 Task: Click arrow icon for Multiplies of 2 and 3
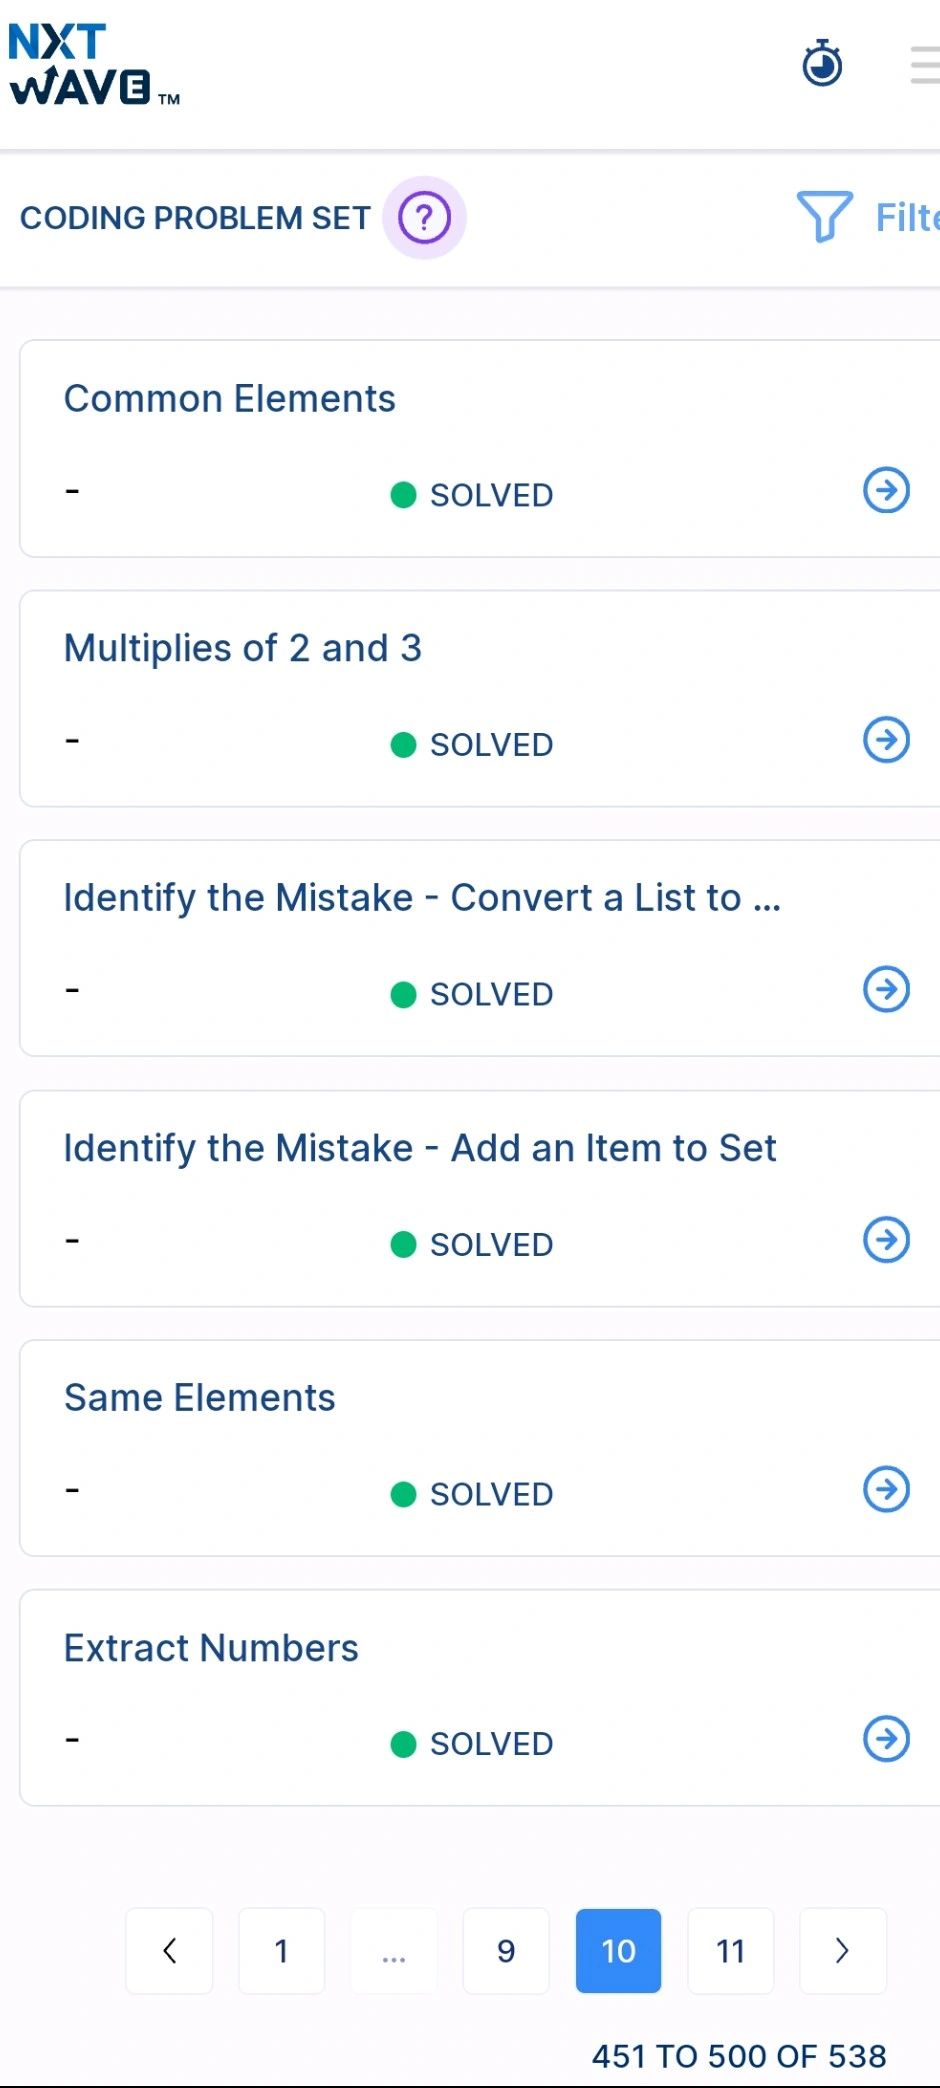(x=886, y=740)
